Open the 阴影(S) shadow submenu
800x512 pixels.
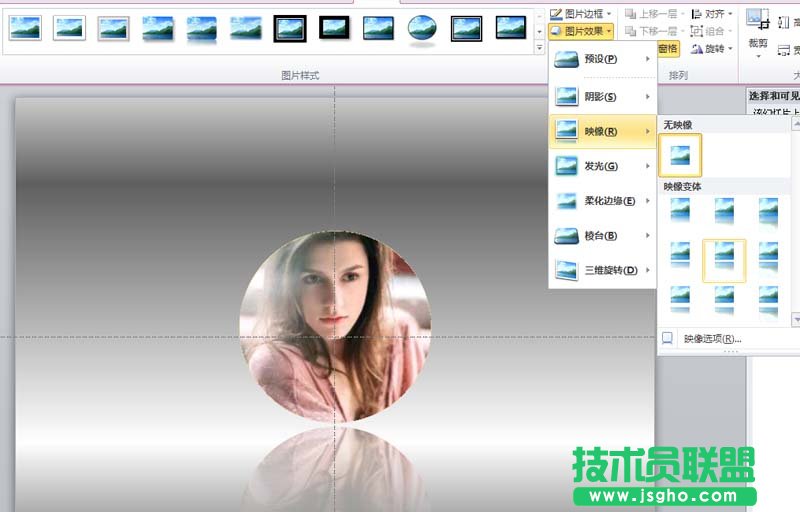[x=603, y=96]
